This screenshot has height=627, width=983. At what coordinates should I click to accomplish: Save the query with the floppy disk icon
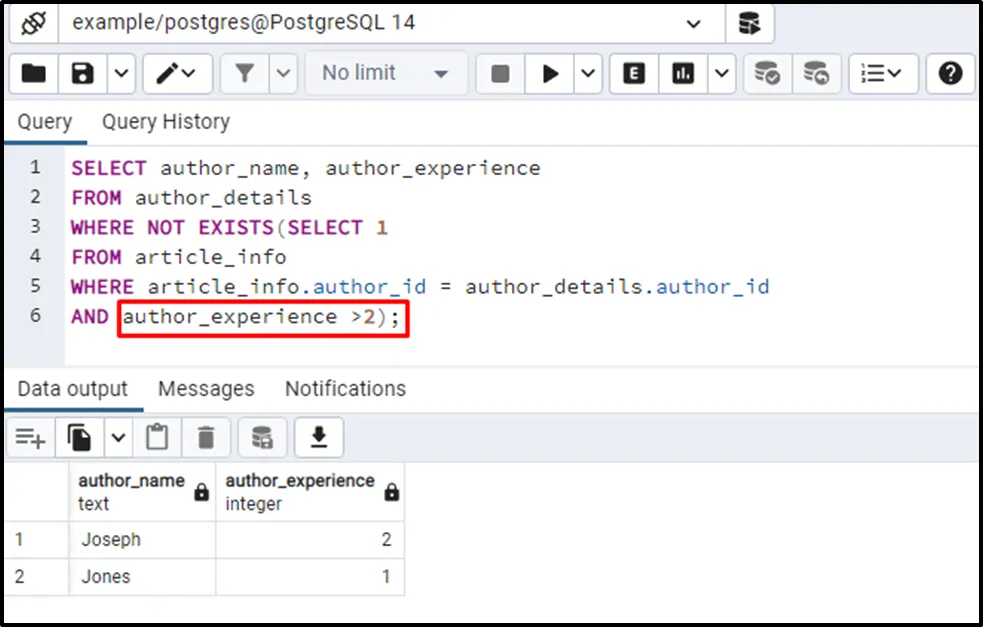point(83,73)
